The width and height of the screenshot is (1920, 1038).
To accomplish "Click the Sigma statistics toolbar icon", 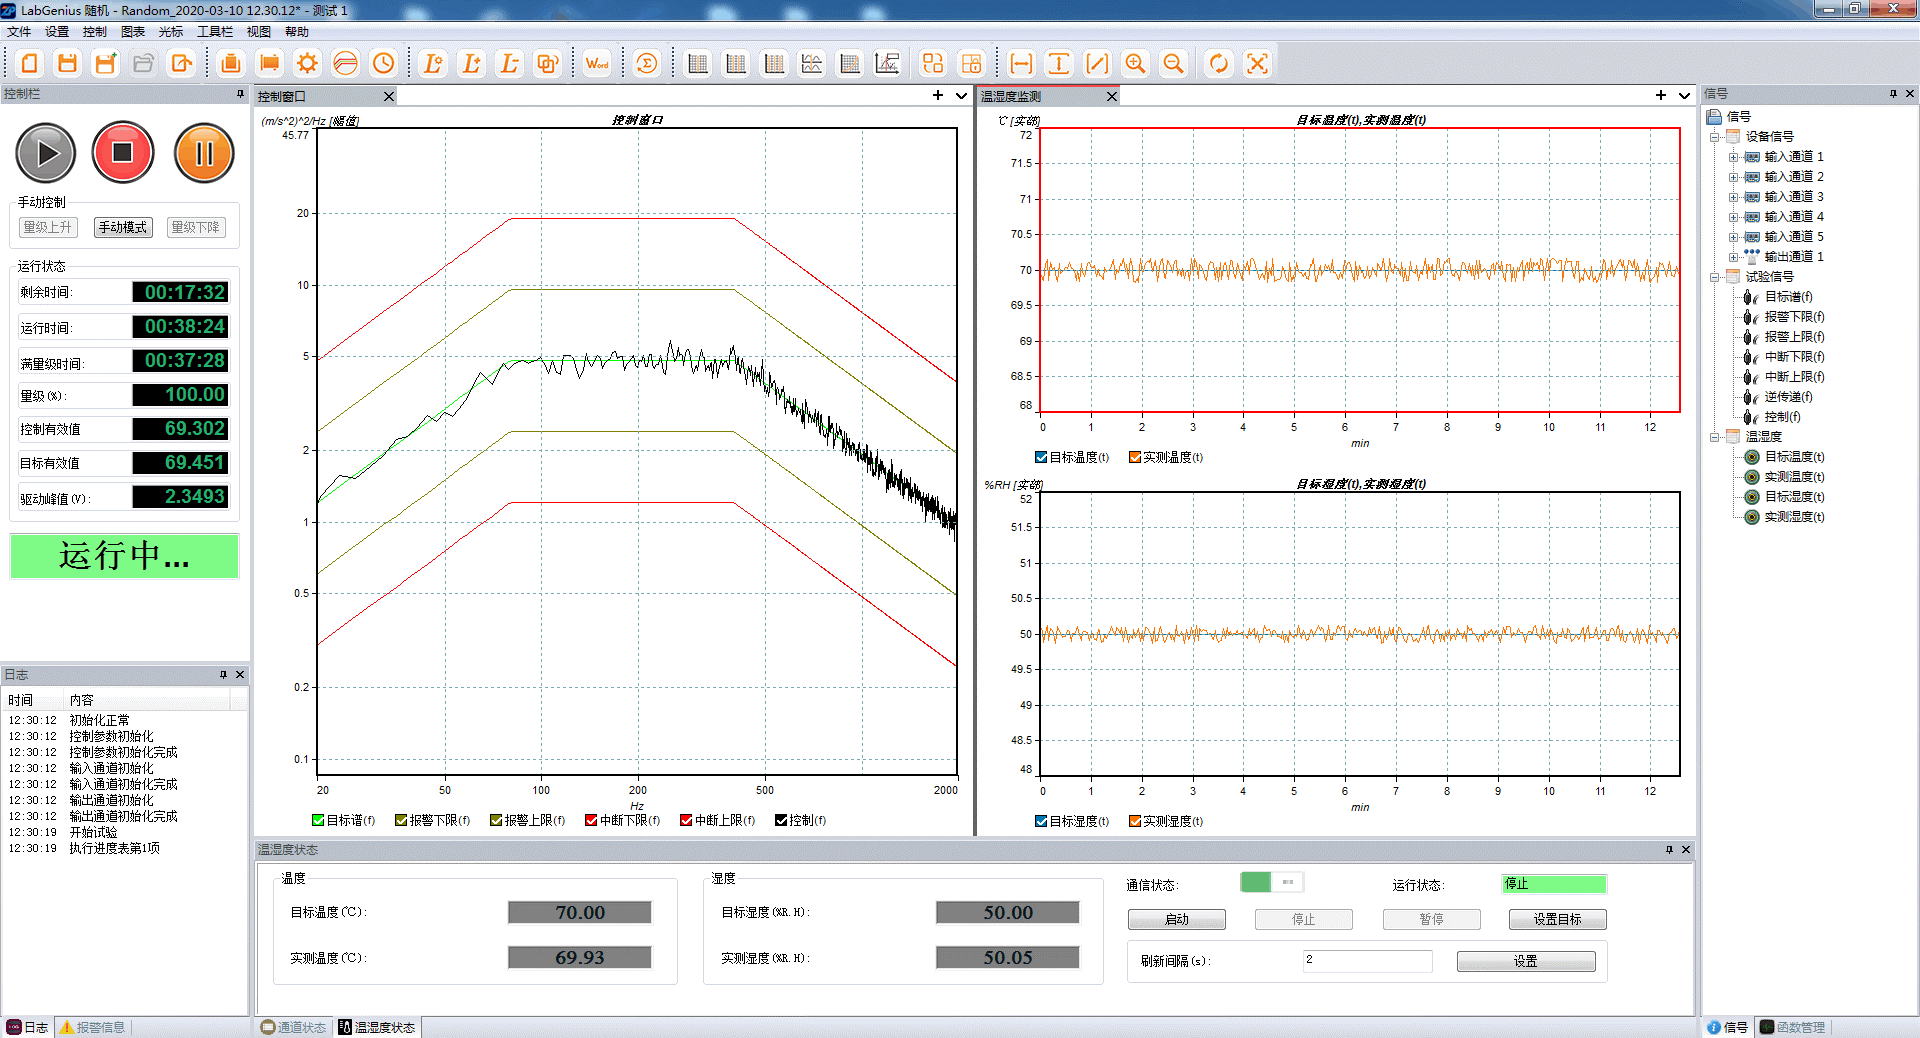I will point(647,64).
